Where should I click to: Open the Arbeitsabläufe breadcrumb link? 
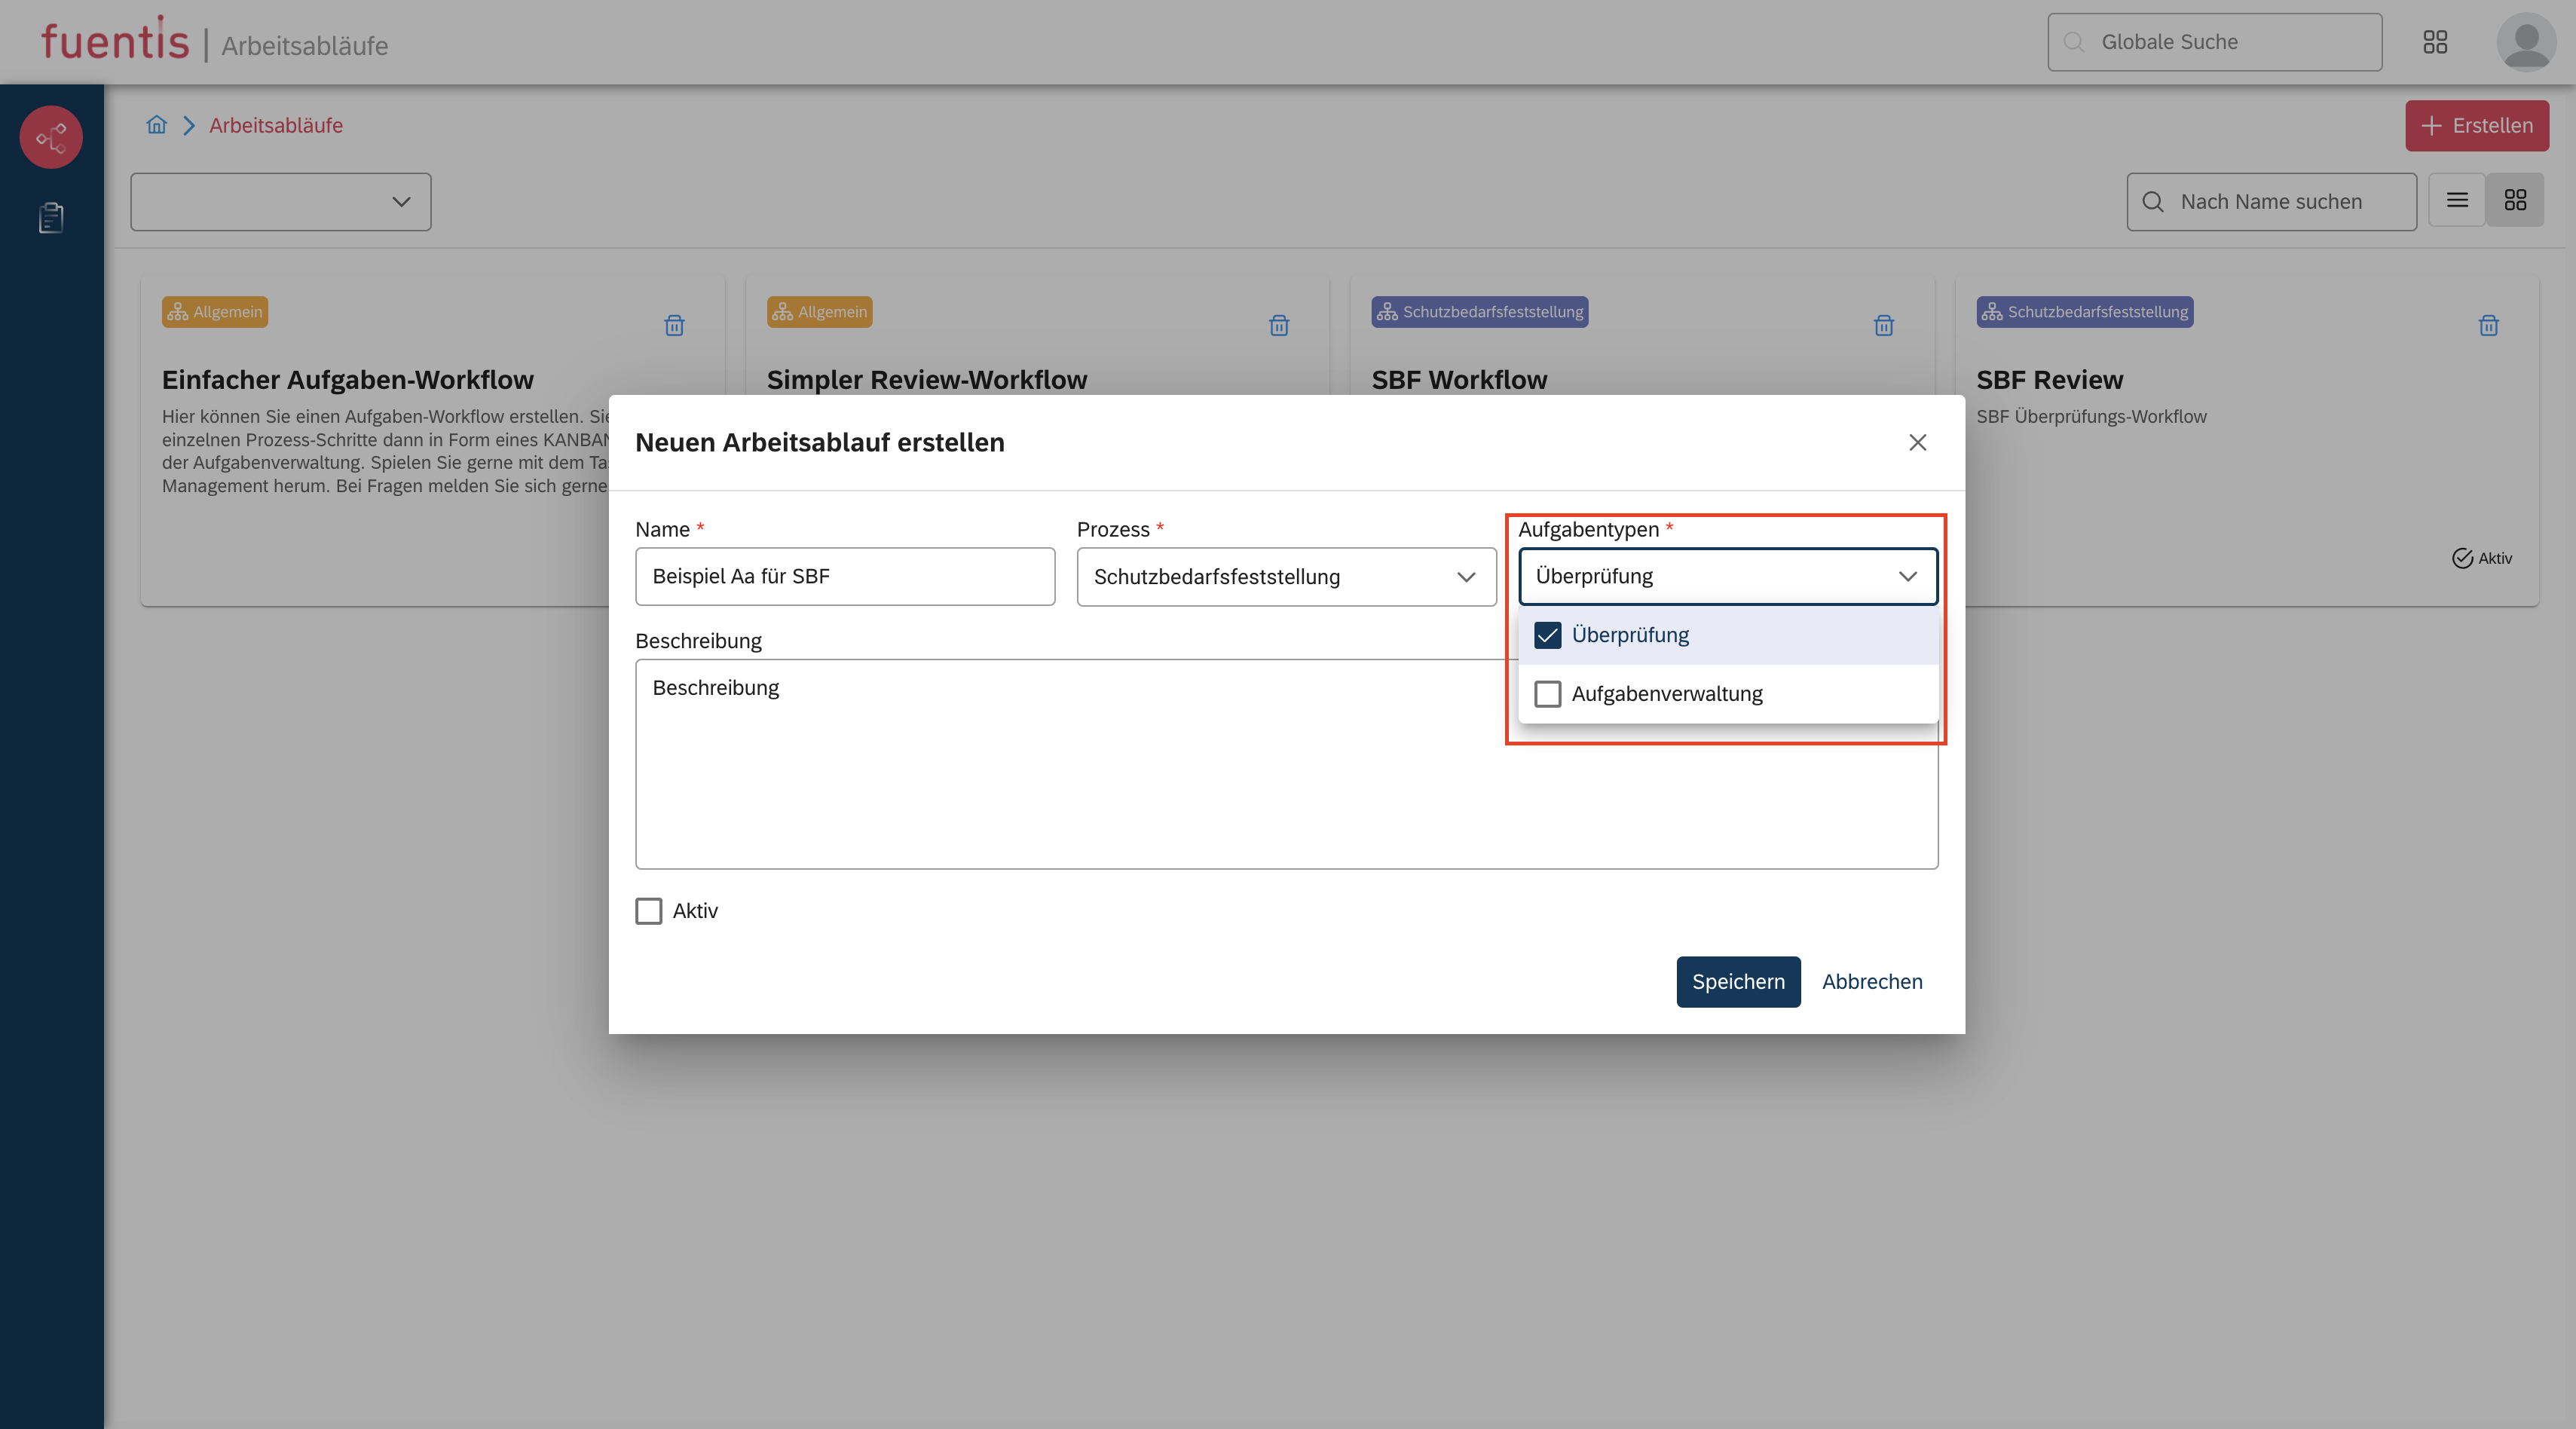(276, 125)
